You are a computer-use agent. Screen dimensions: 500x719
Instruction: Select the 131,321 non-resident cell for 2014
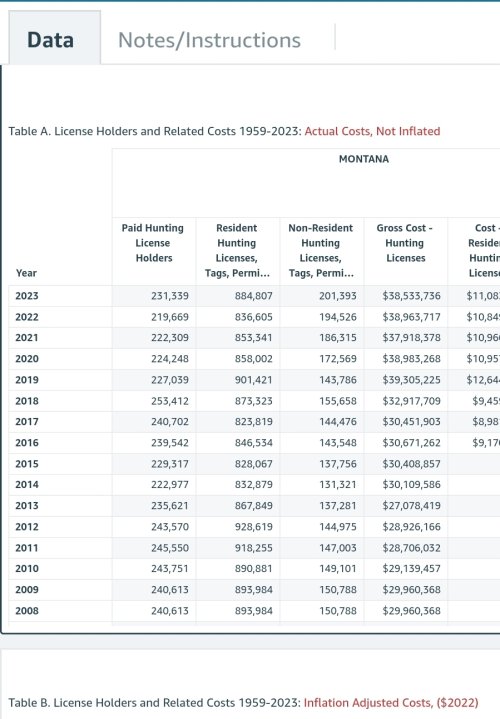(338, 485)
